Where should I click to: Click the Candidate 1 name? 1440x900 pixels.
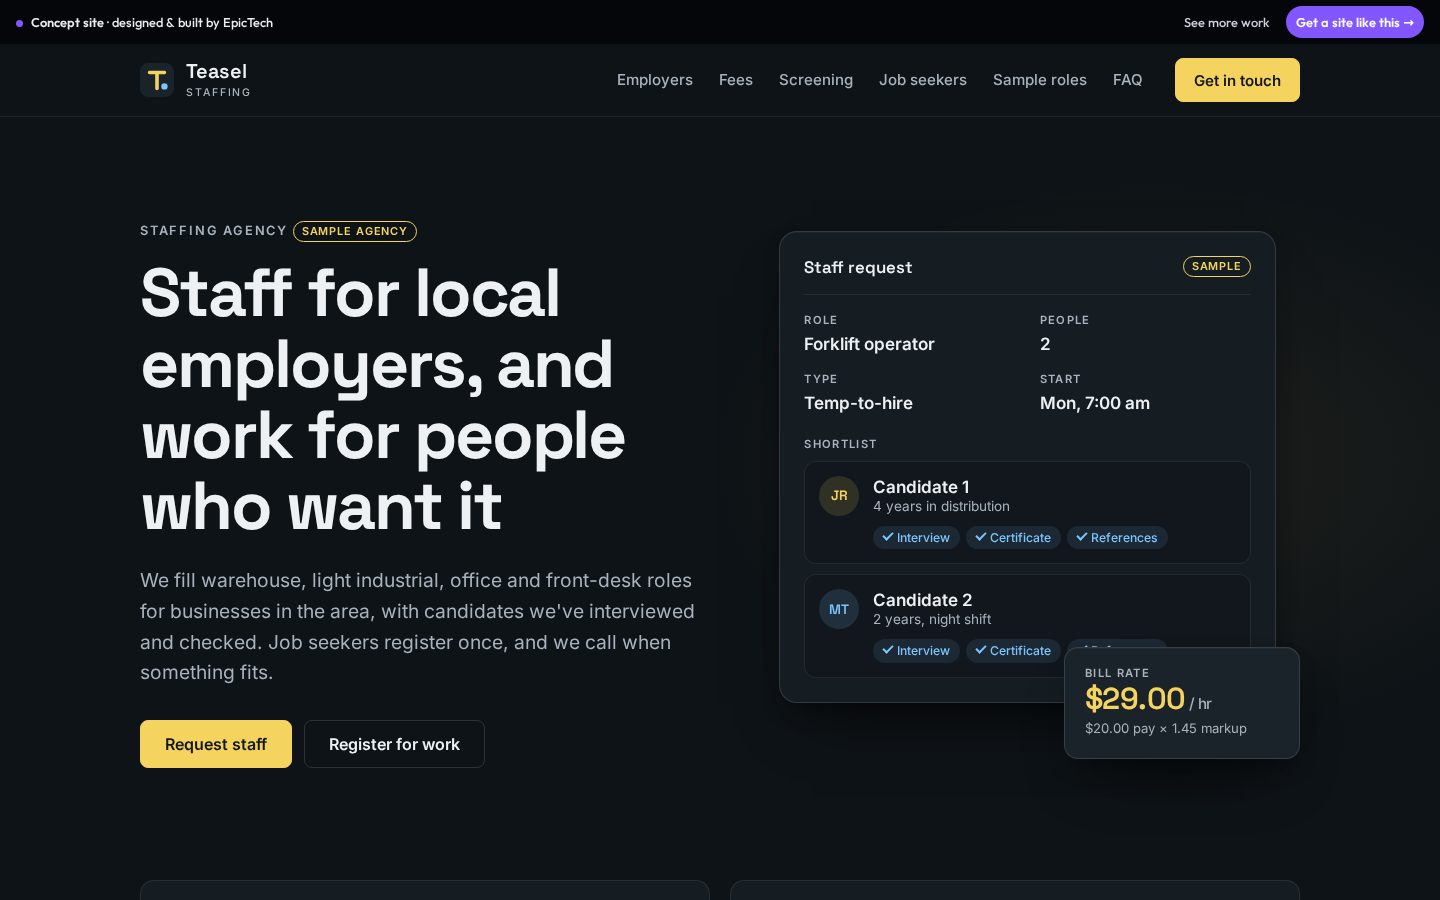coord(921,487)
